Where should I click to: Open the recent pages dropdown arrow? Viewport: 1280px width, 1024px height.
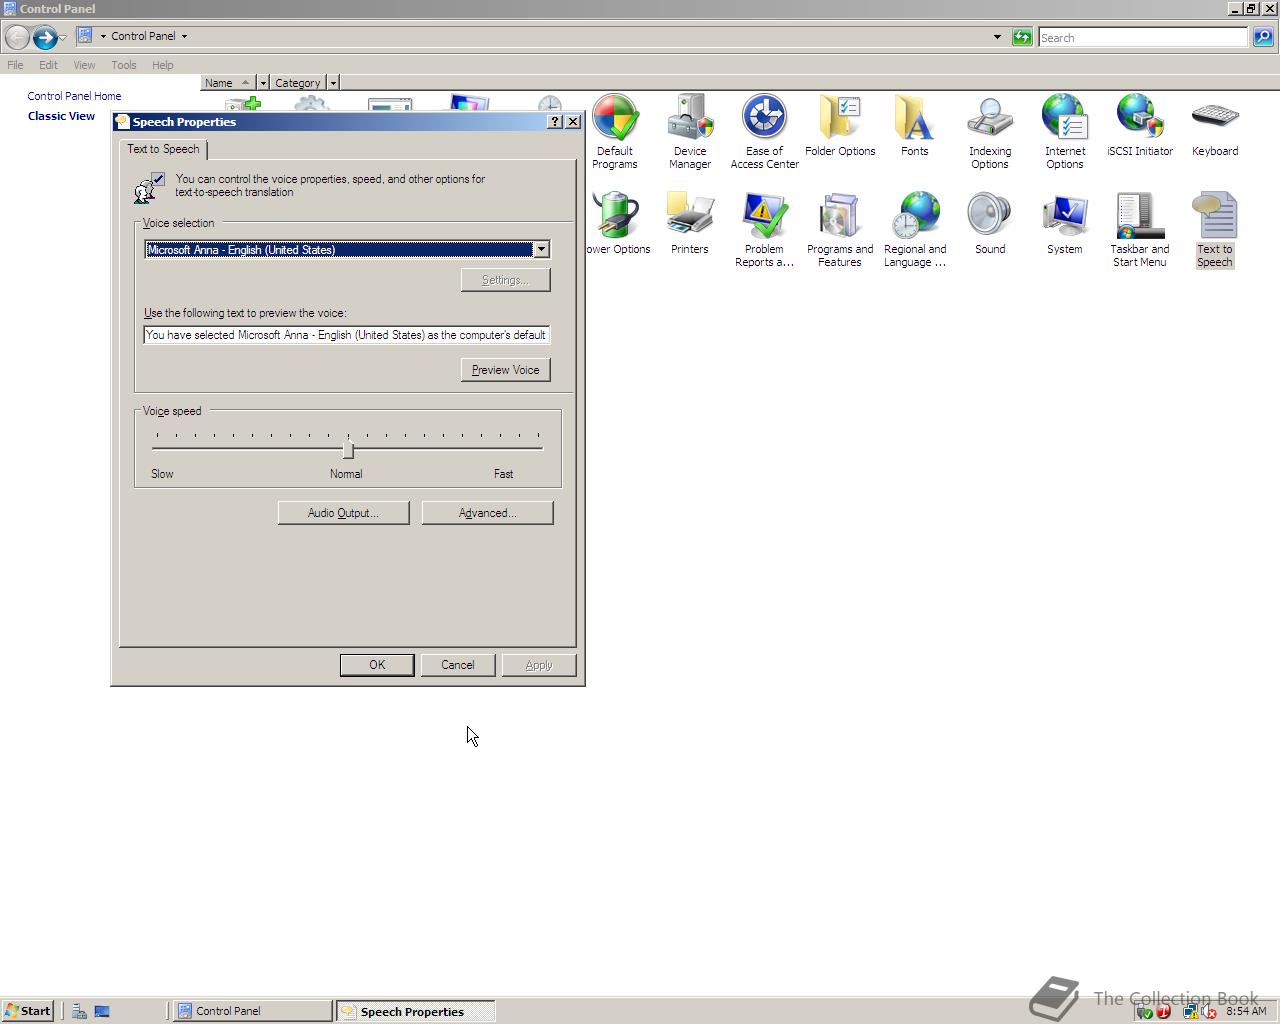(x=63, y=37)
